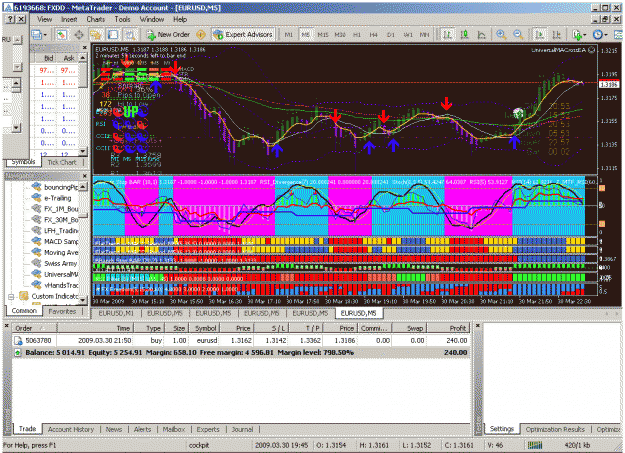Image resolution: width=625 pixels, height=453 pixels.
Task: Open the Mailbox tab
Action: coord(174,429)
